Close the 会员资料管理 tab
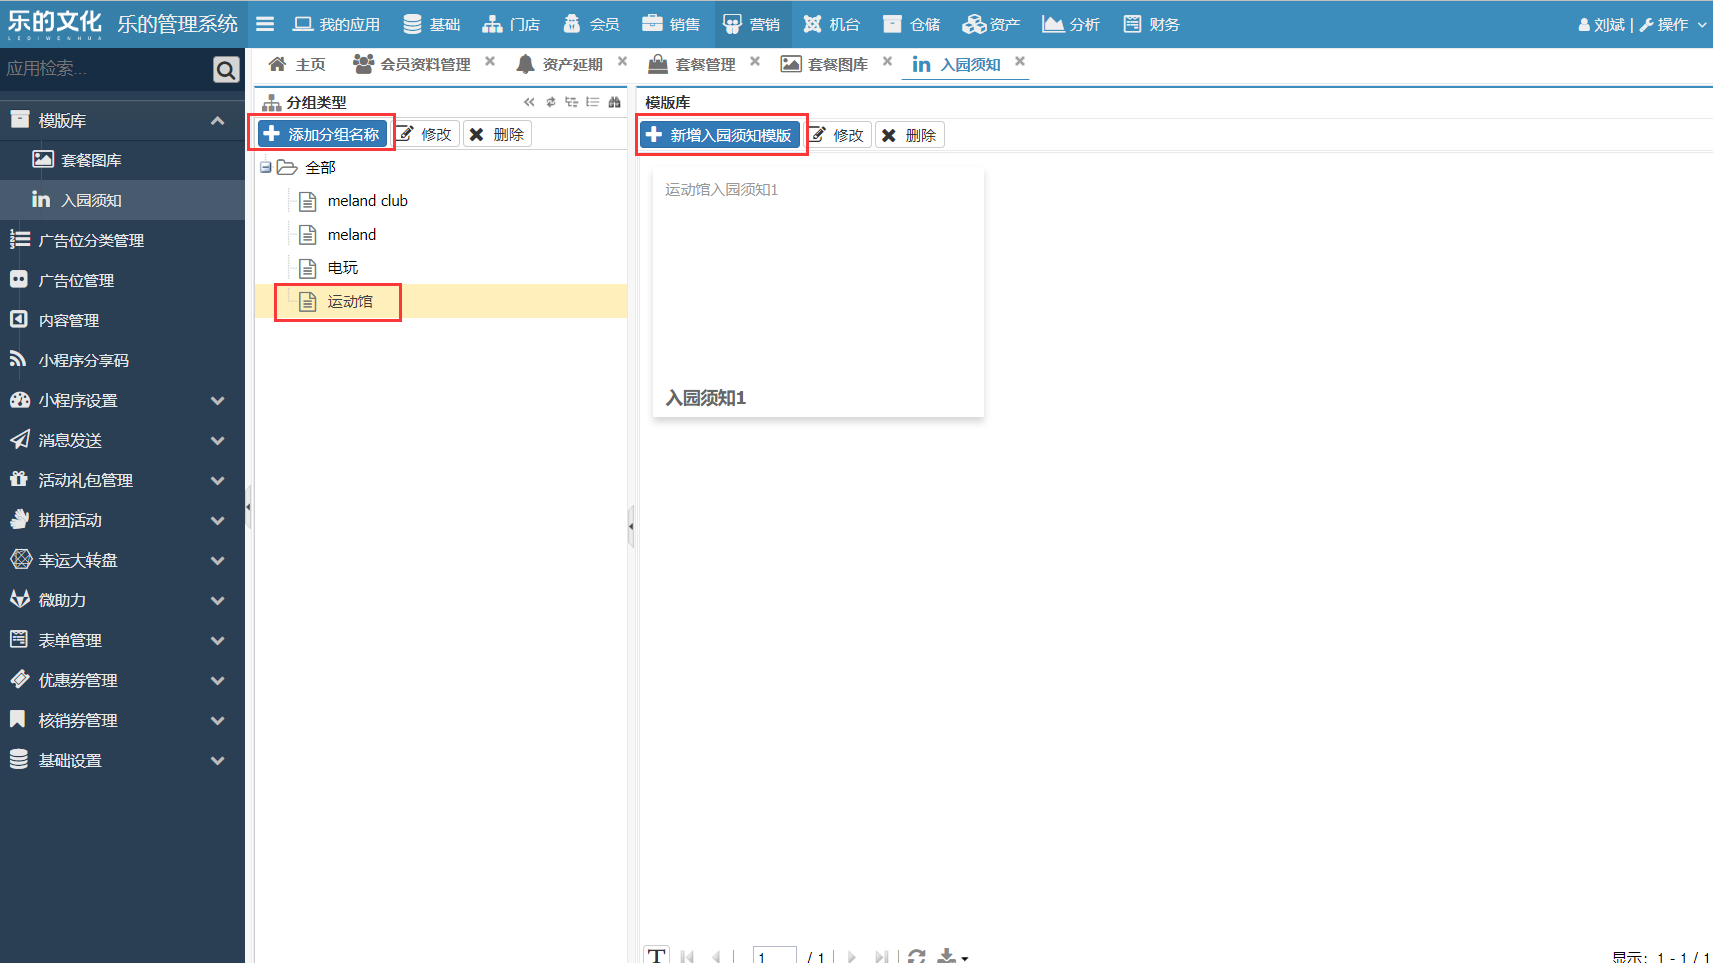The width and height of the screenshot is (1713, 963). [x=490, y=61]
